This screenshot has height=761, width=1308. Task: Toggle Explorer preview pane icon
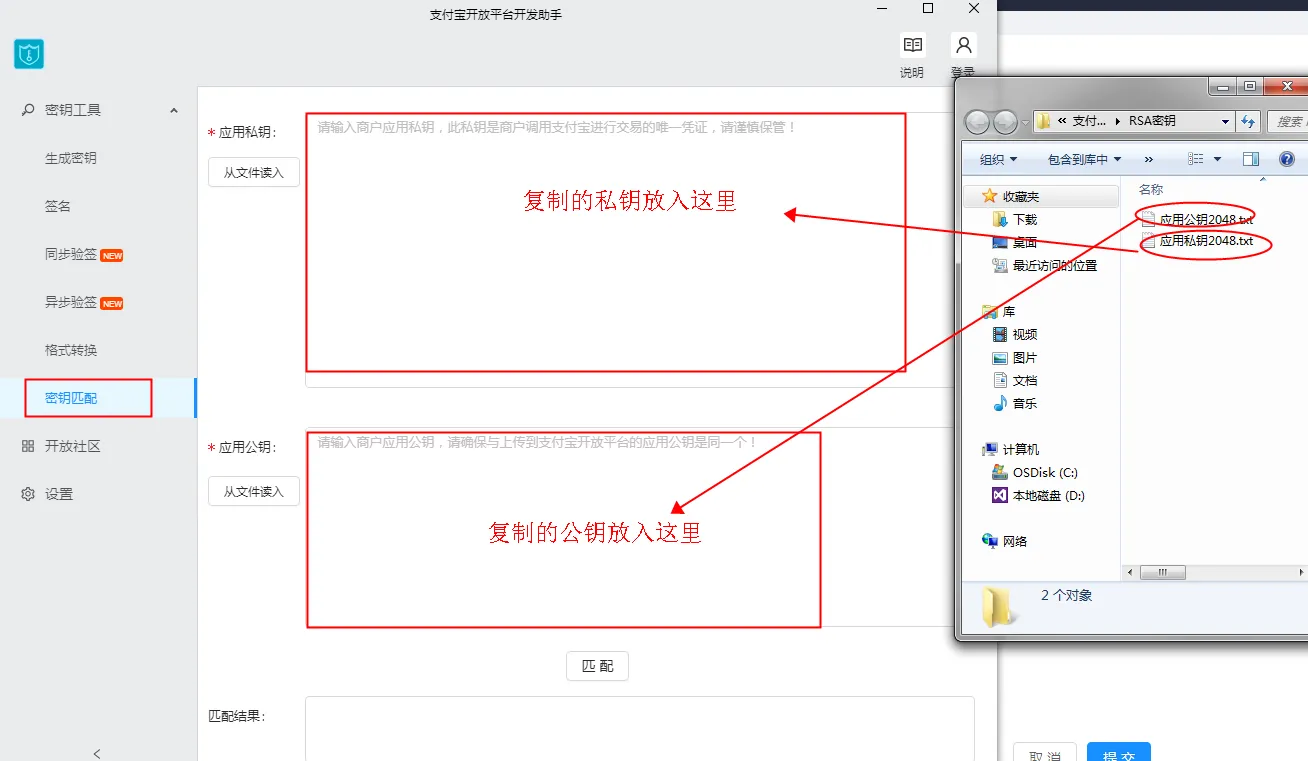1250,159
